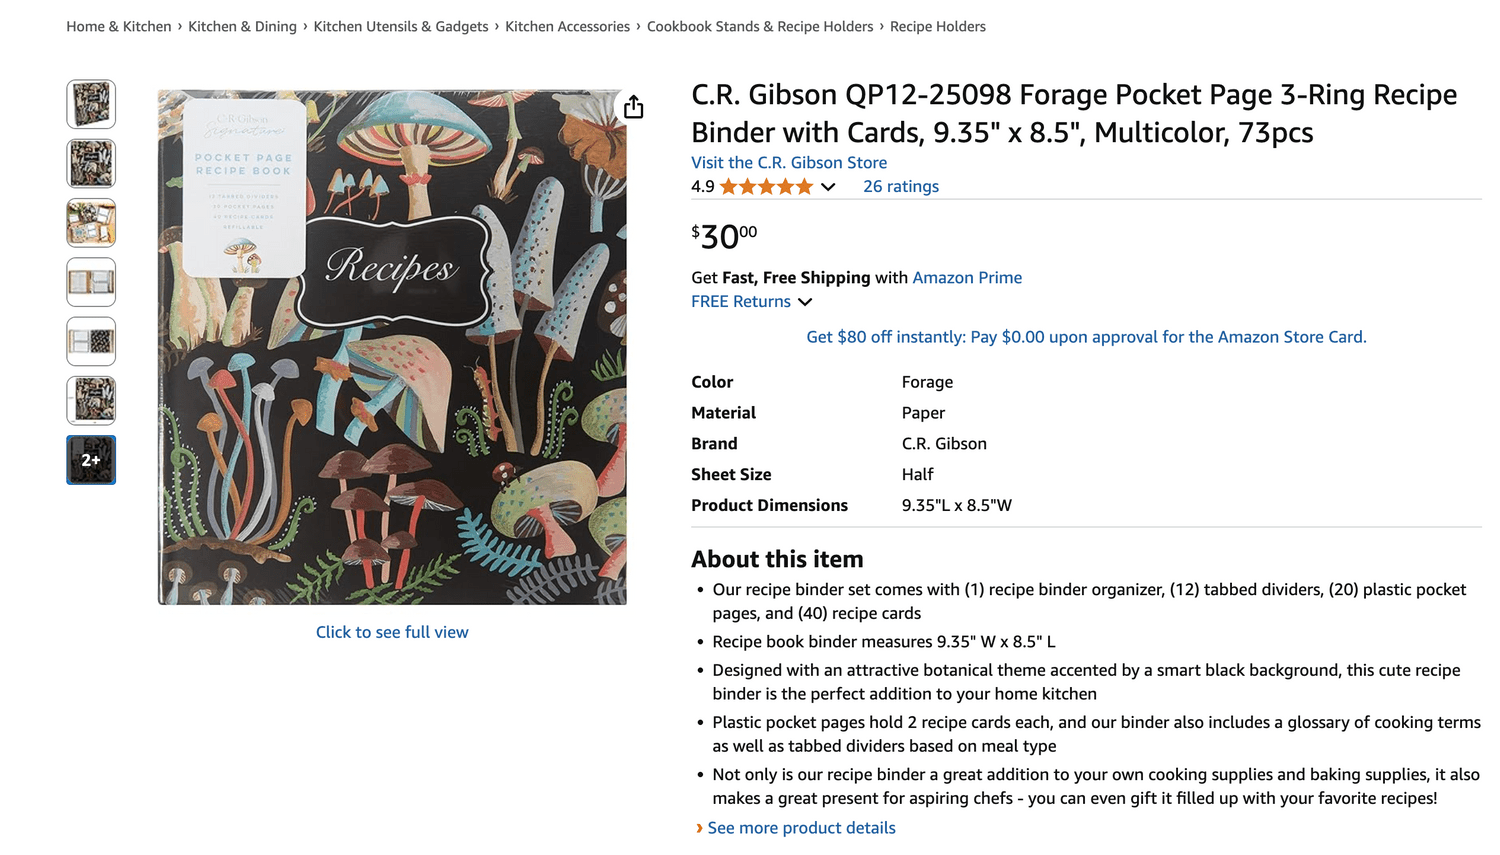1500x855 pixels.
Task: Go to Home & Kitchen breadcrumb
Action: (x=119, y=27)
